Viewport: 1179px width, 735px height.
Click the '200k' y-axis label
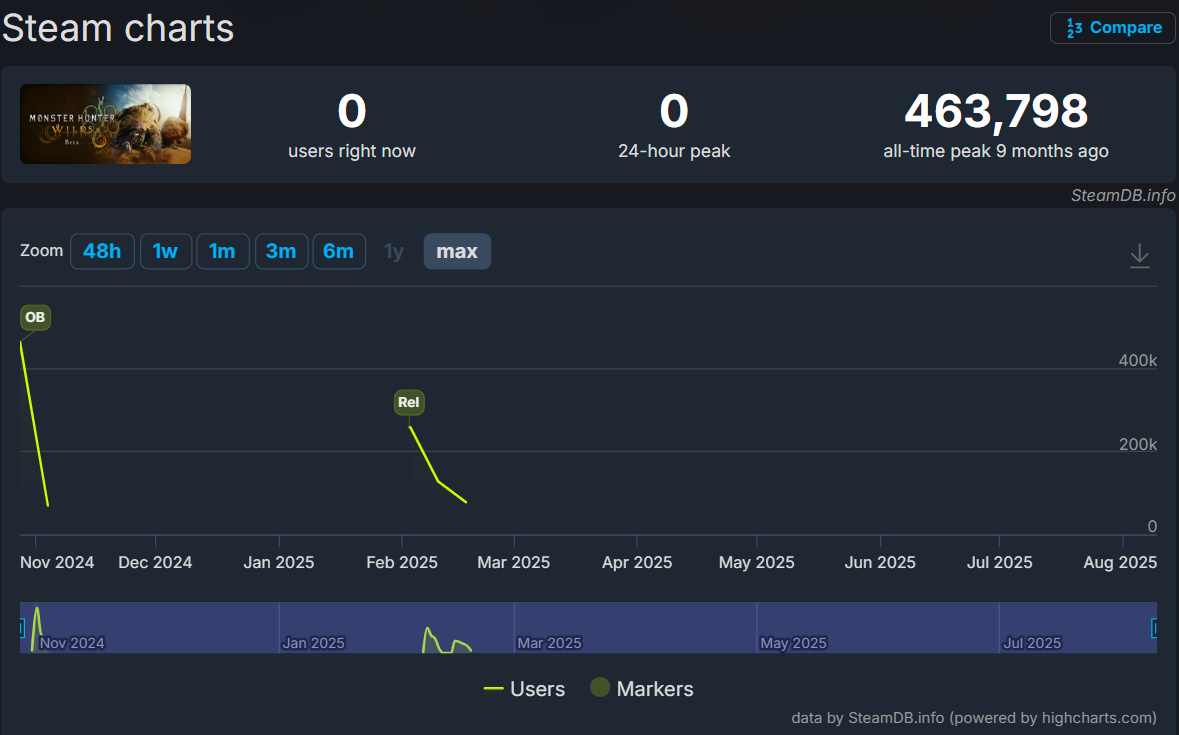pos(1138,444)
